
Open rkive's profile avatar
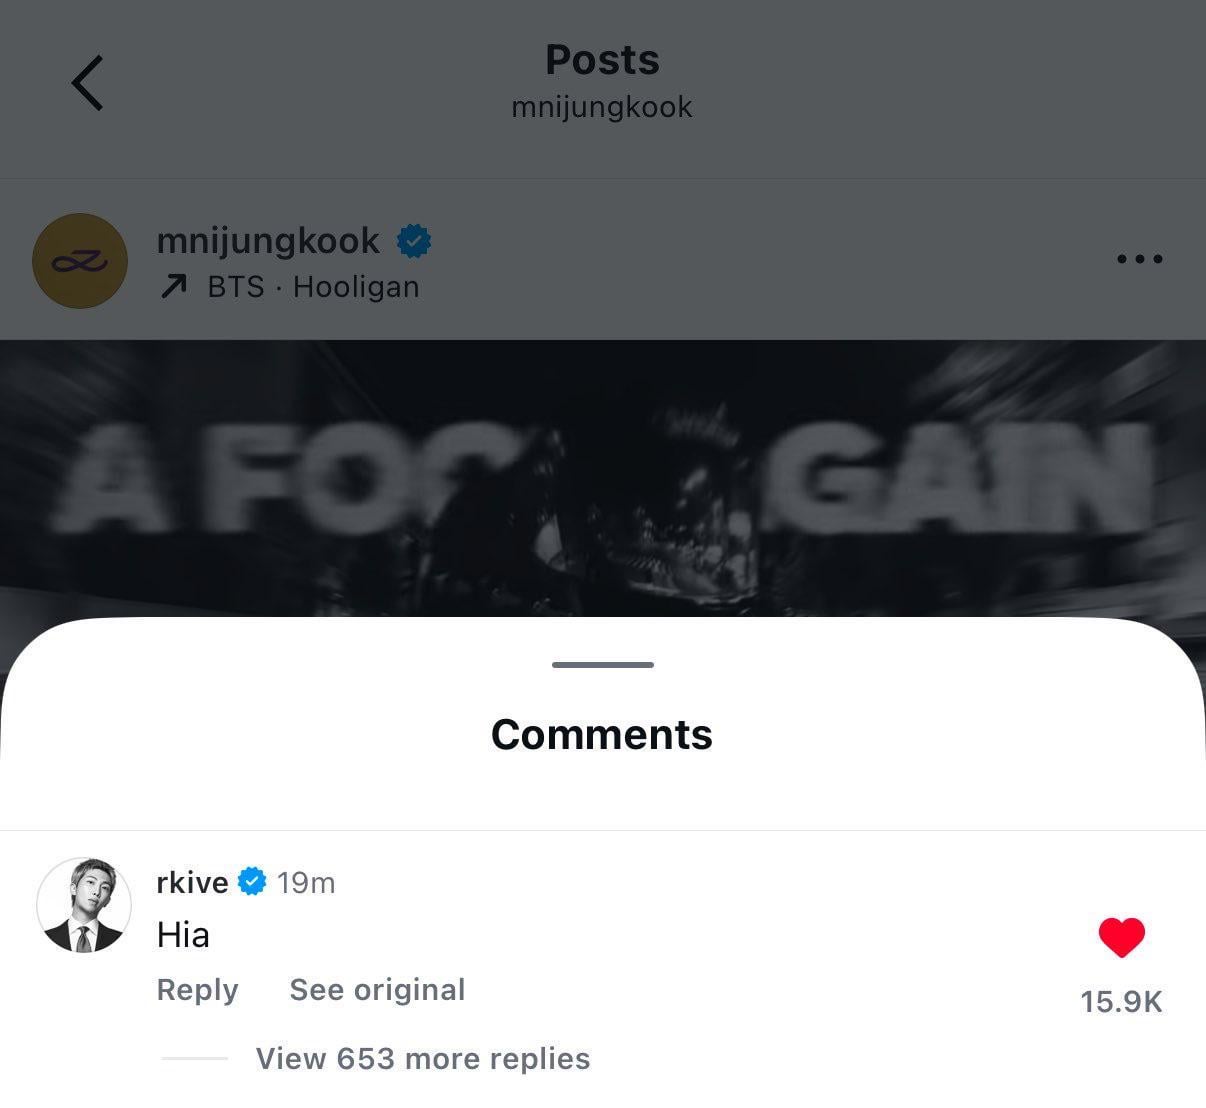pos(84,904)
